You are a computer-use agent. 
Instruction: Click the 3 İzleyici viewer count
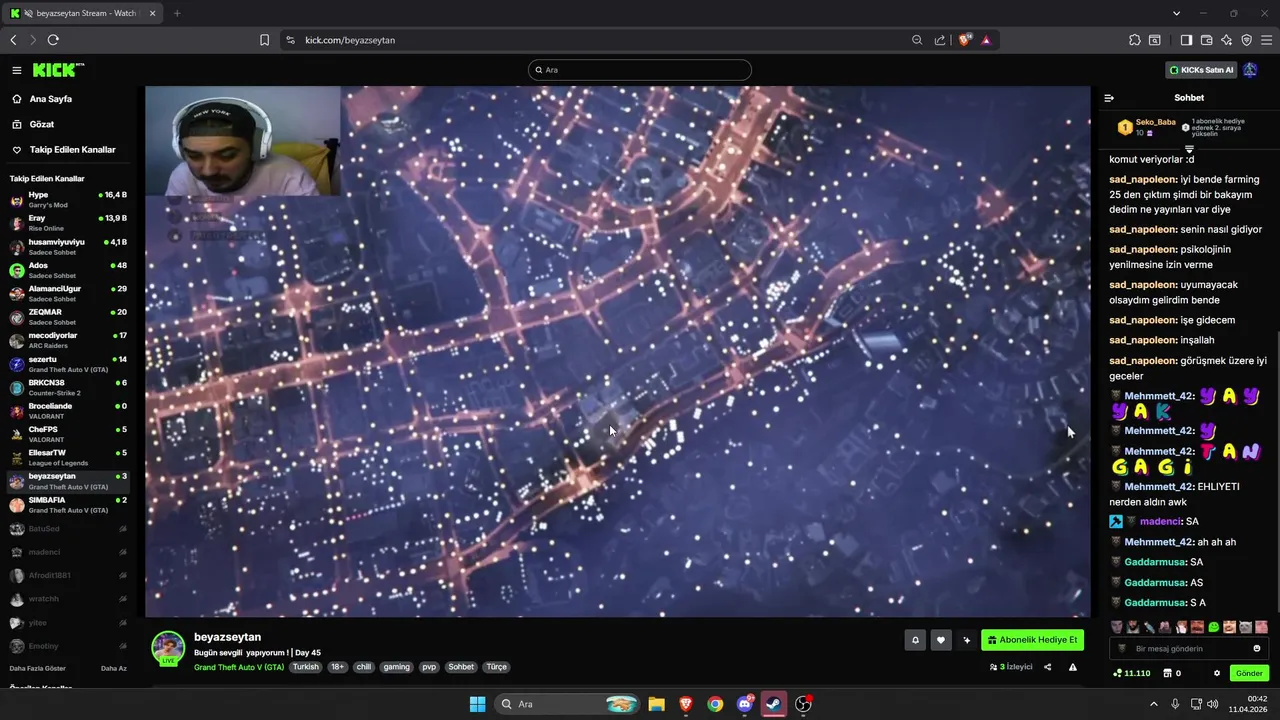1011,667
